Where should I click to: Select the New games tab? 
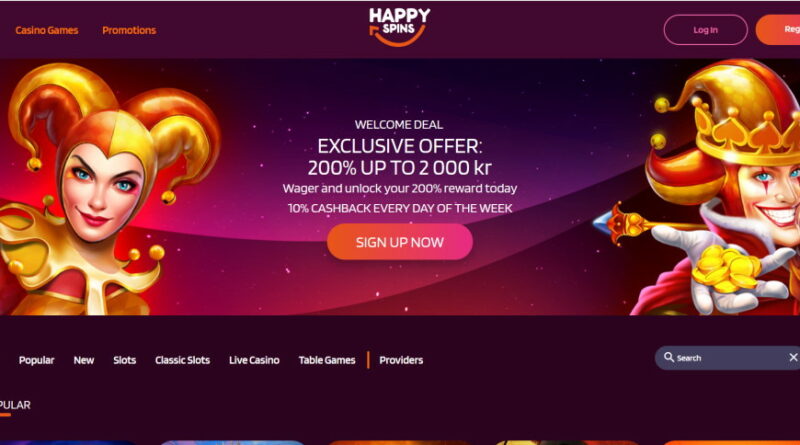pyautogui.click(x=84, y=360)
